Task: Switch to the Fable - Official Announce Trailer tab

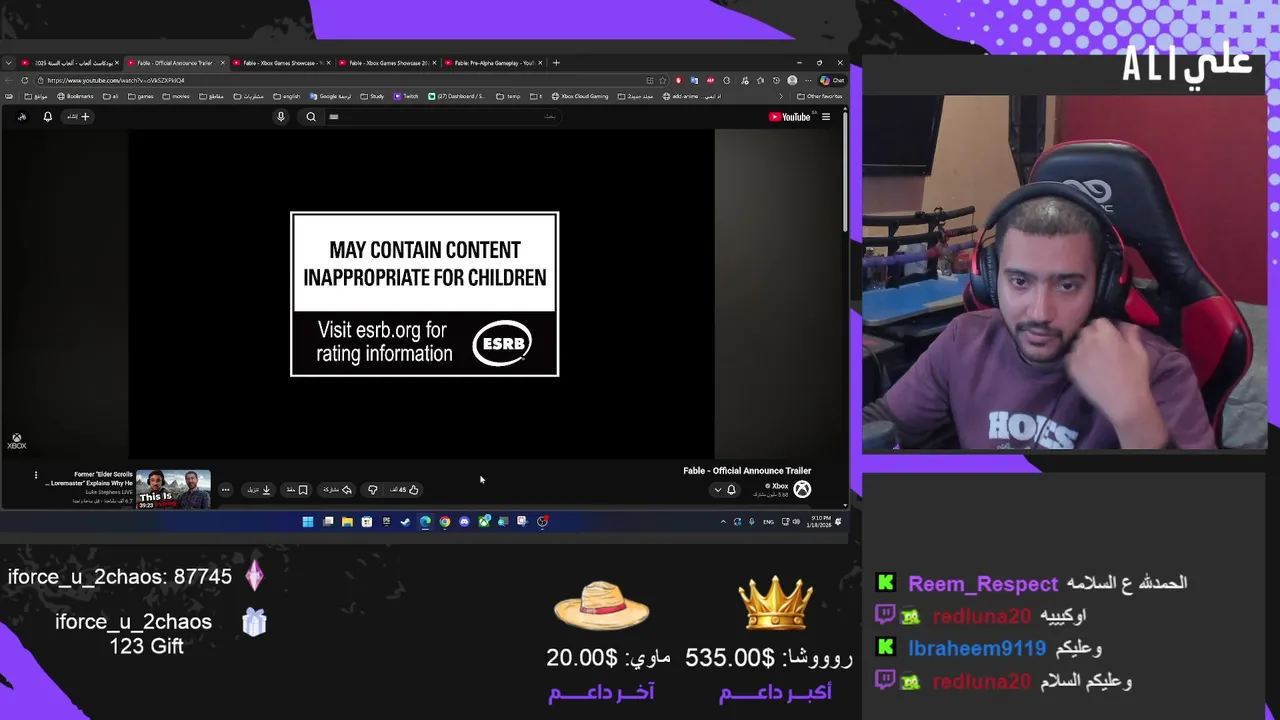Action: [x=175, y=63]
